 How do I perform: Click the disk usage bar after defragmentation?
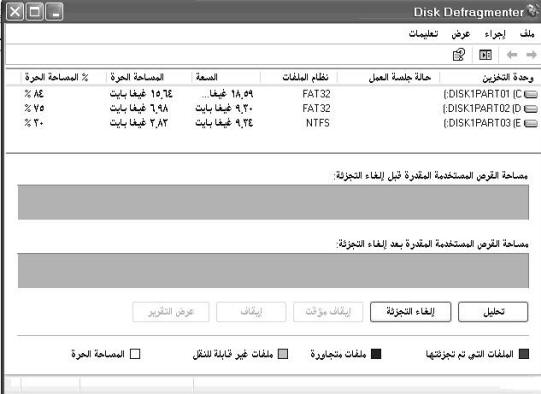point(273,270)
